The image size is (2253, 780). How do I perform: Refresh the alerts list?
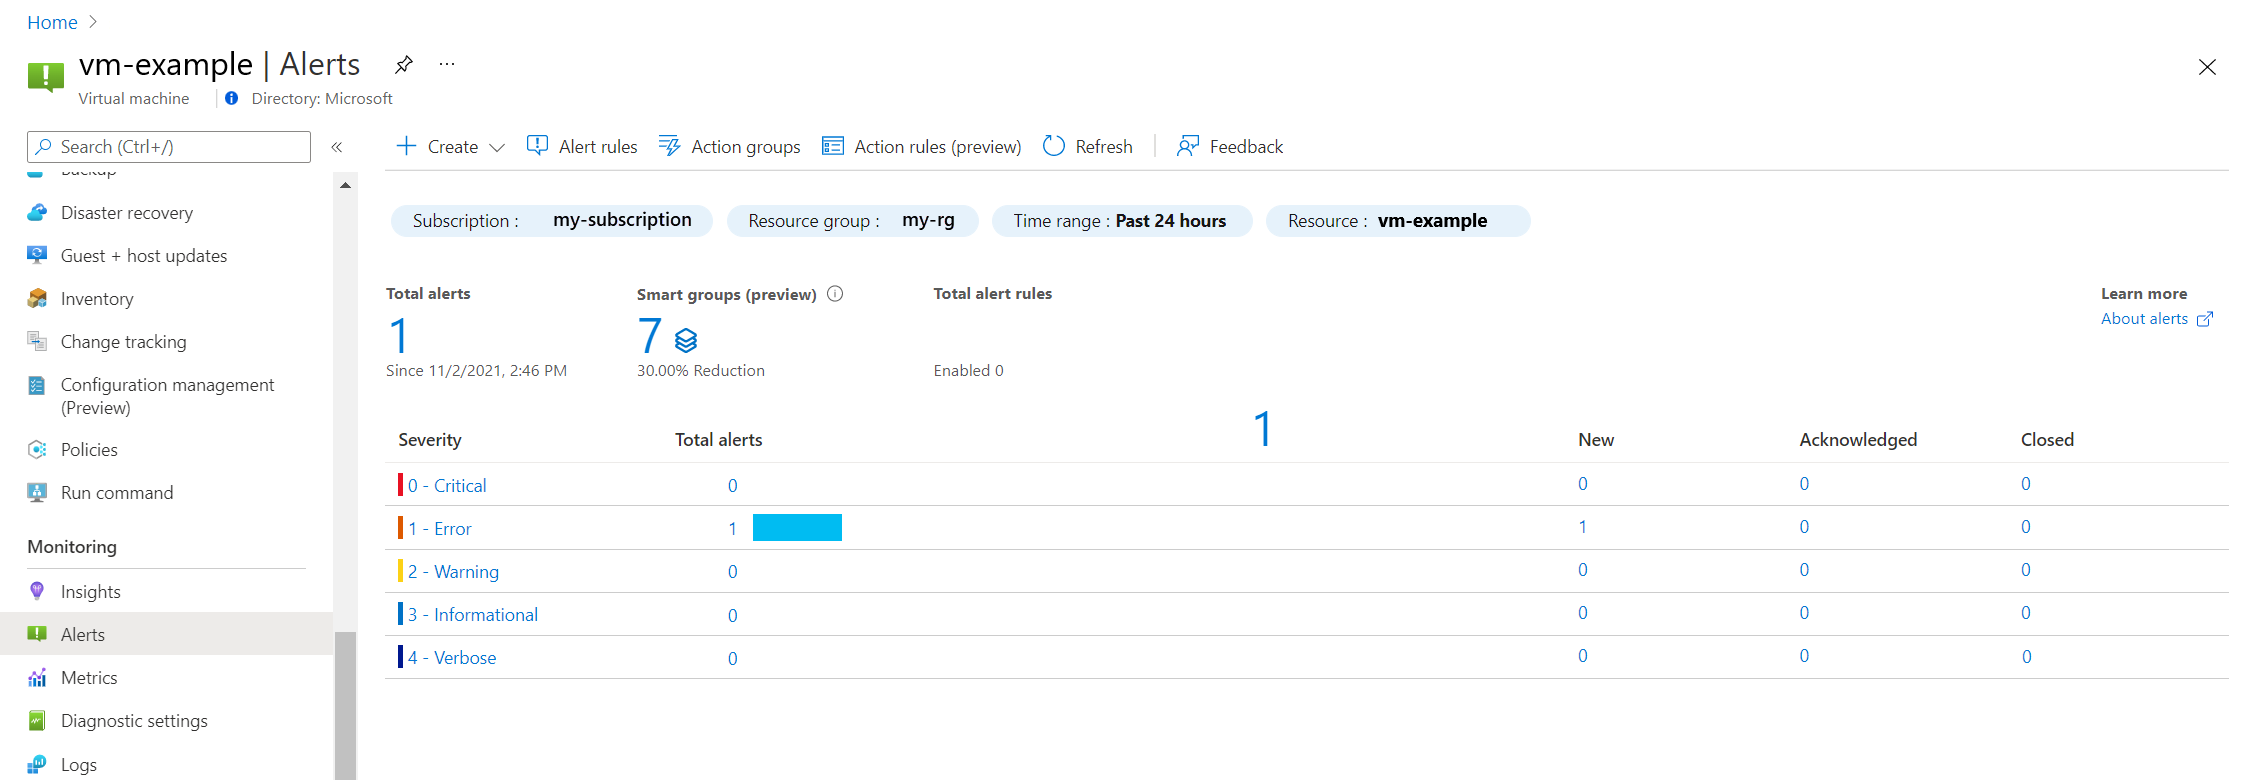pyautogui.click(x=1088, y=146)
